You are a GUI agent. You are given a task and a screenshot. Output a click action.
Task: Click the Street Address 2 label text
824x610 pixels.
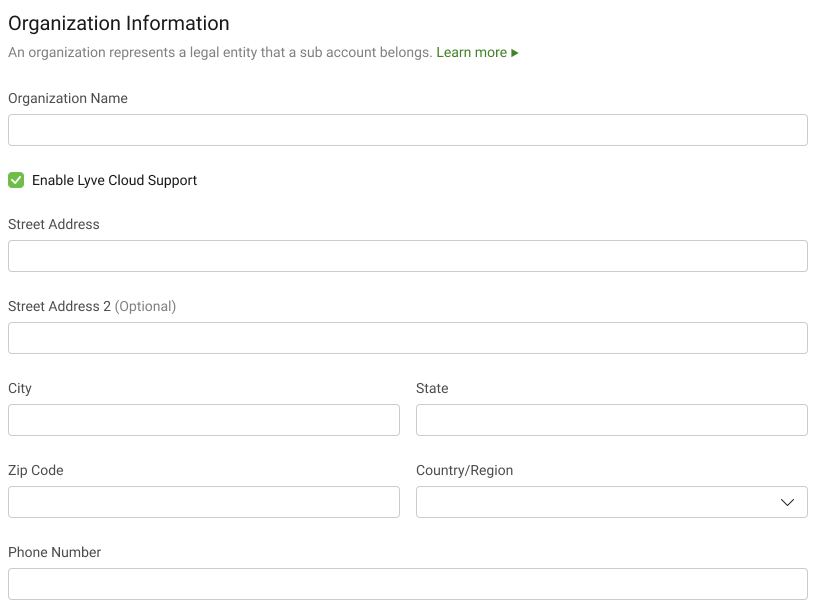click(x=60, y=306)
